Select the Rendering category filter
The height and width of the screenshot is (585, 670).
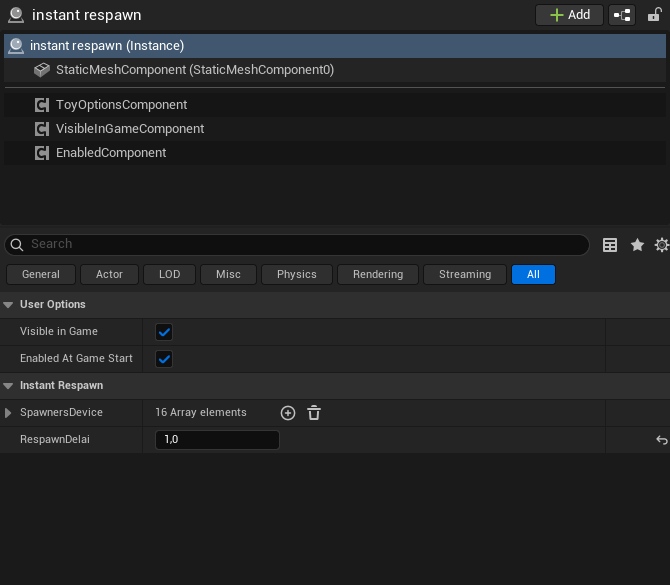tap(378, 274)
